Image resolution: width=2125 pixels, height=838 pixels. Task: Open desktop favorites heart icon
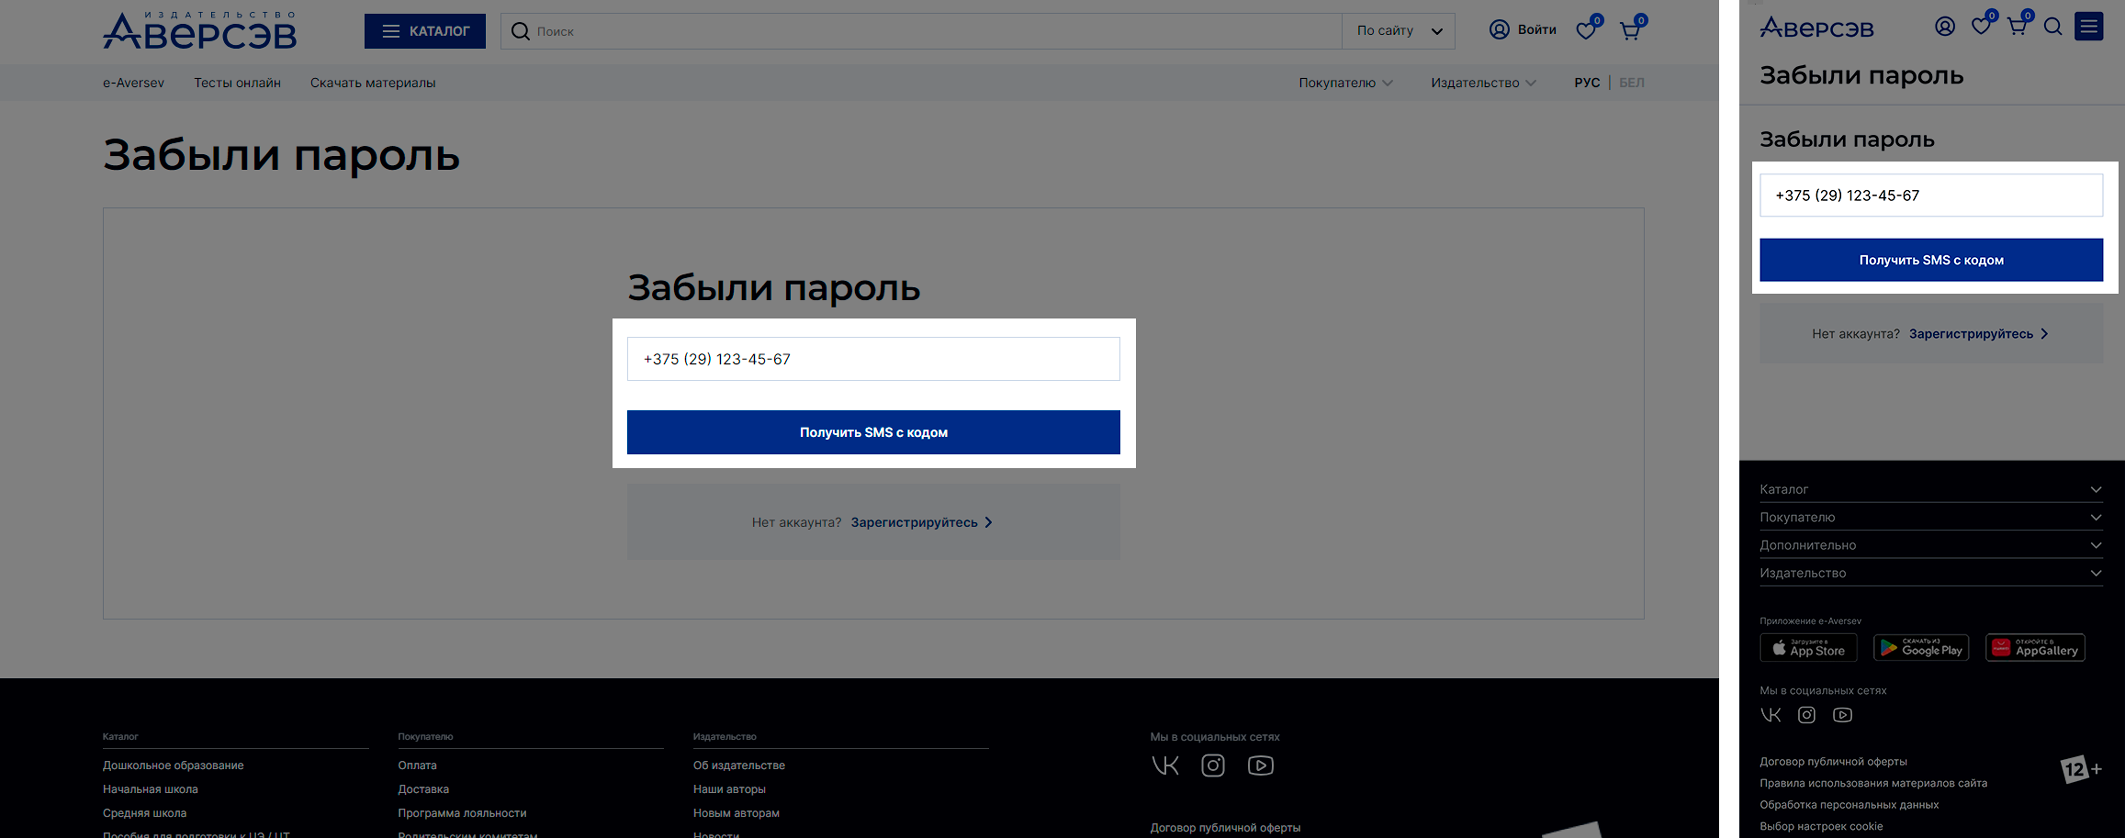coord(1586,30)
